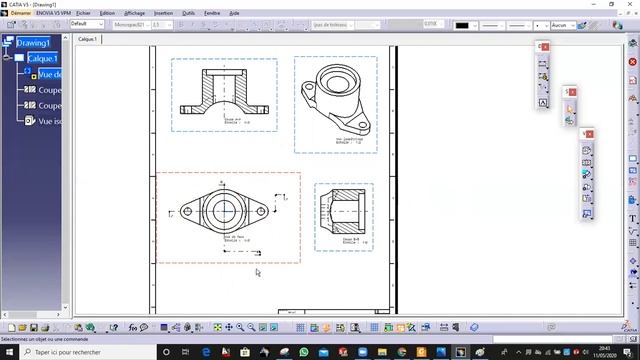
Task: Save the drawing with the floppy icon
Action: coord(34,327)
